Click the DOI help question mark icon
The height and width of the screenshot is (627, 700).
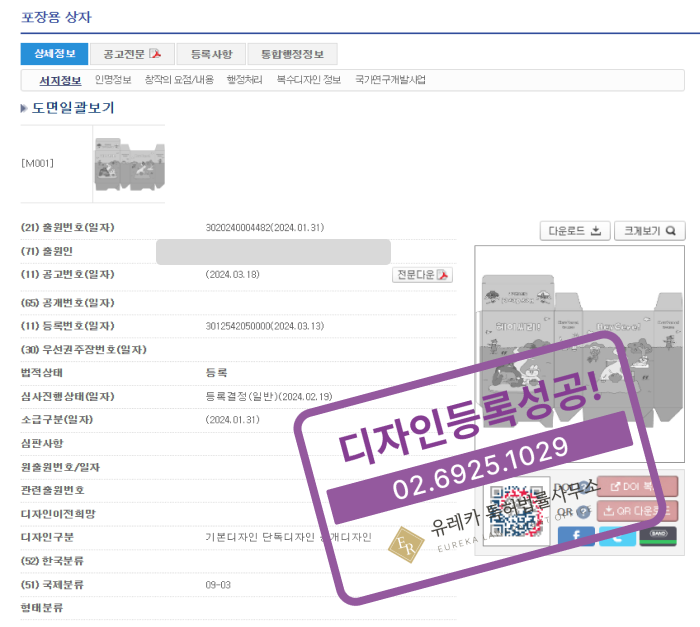point(582,486)
